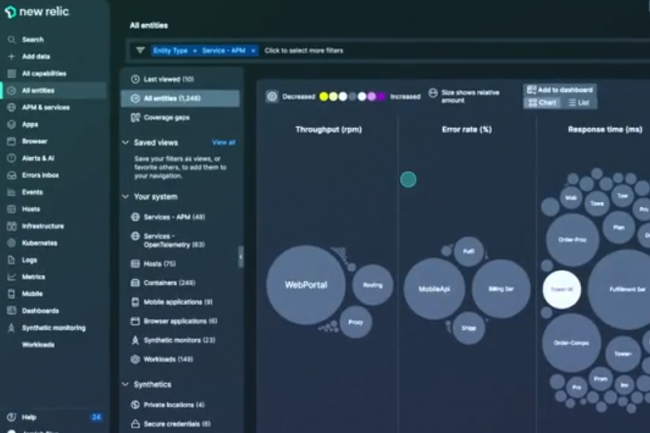
Task: Click Add to dashboard button
Action: tap(559, 90)
